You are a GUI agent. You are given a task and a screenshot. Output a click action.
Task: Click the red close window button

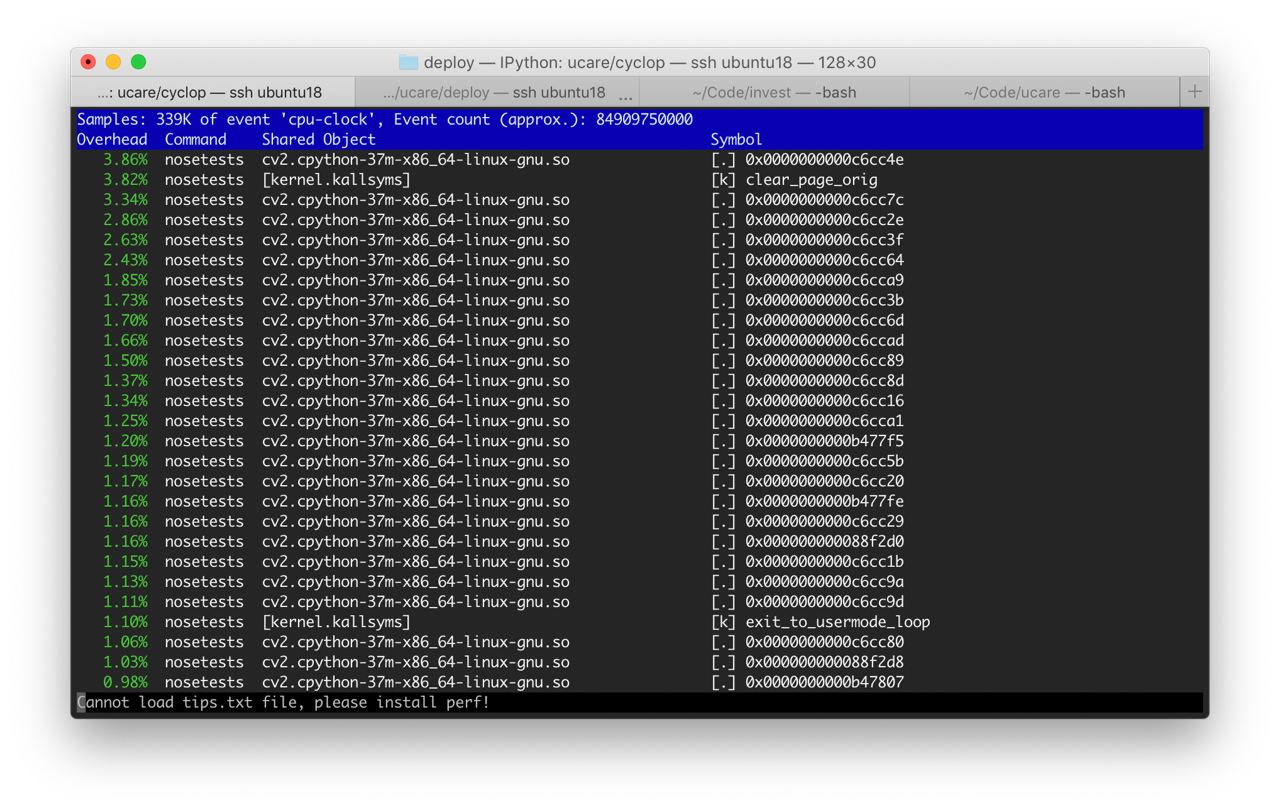(x=88, y=62)
